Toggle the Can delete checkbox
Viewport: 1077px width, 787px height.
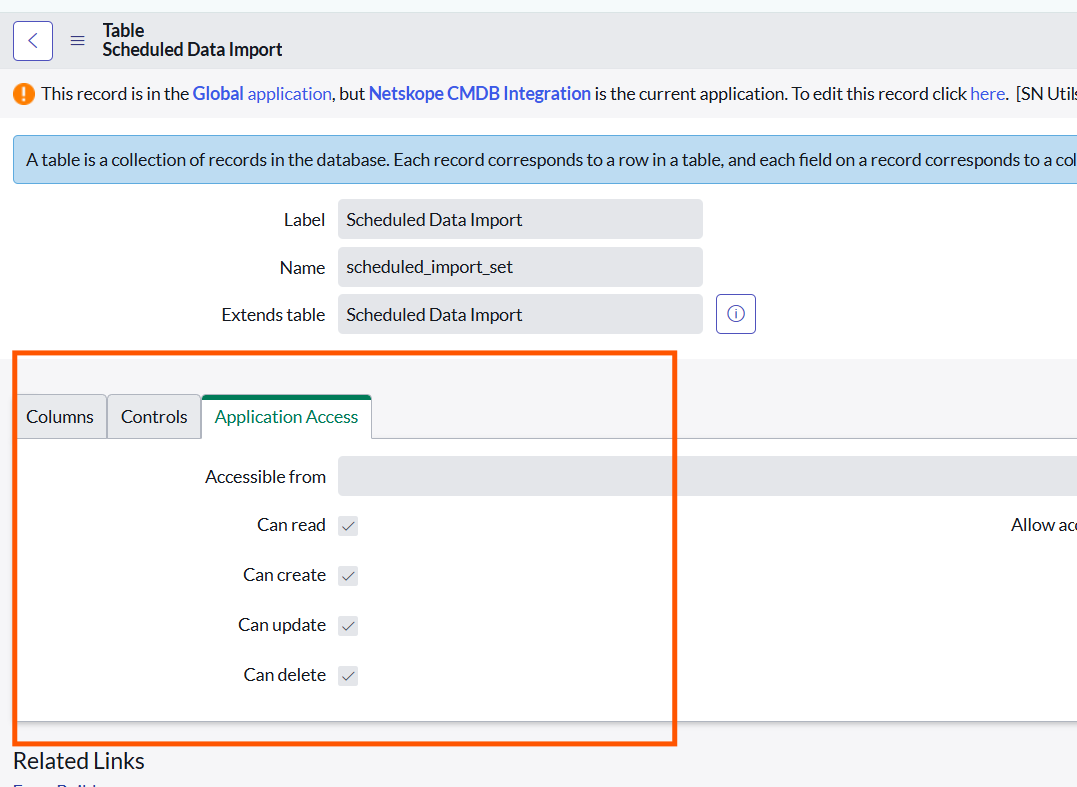(x=348, y=676)
